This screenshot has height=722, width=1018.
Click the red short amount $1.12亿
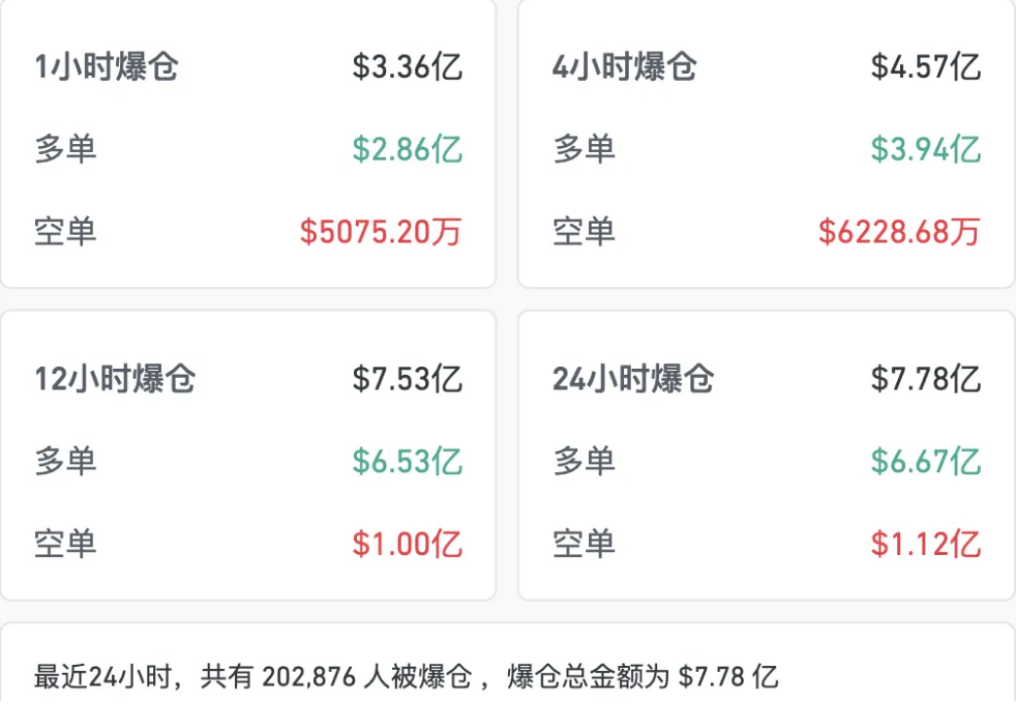point(925,544)
